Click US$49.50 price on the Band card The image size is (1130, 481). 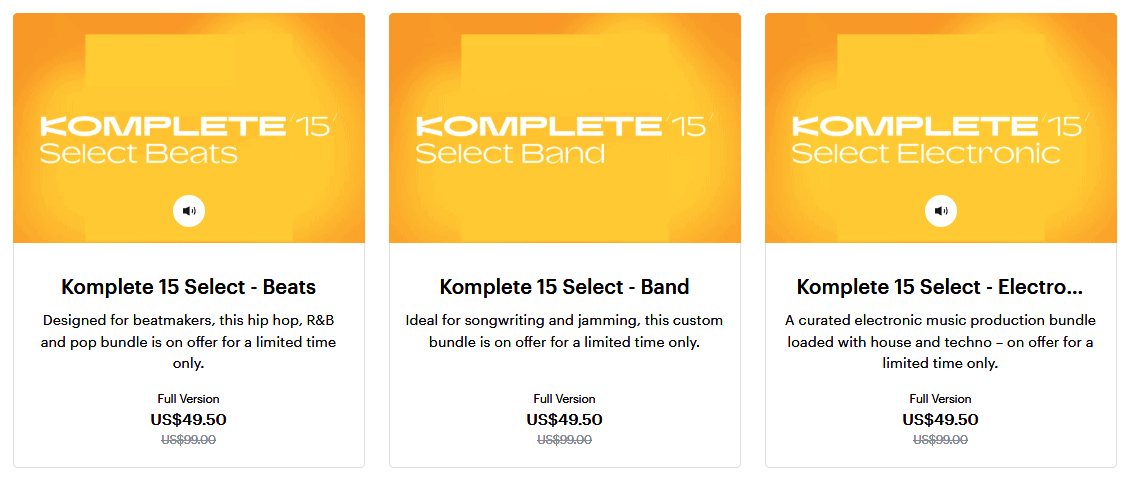click(x=564, y=420)
